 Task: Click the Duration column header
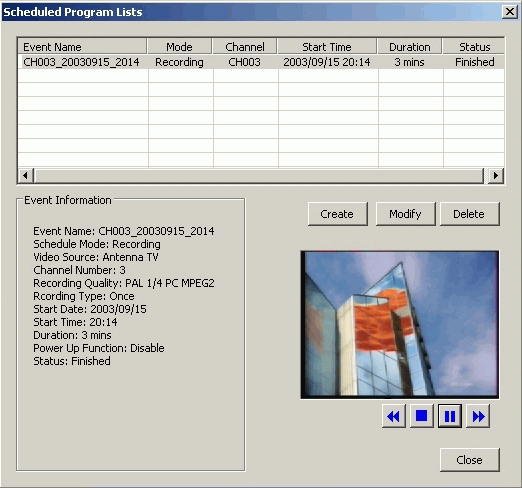pyautogui.click(x=410, y=47)
